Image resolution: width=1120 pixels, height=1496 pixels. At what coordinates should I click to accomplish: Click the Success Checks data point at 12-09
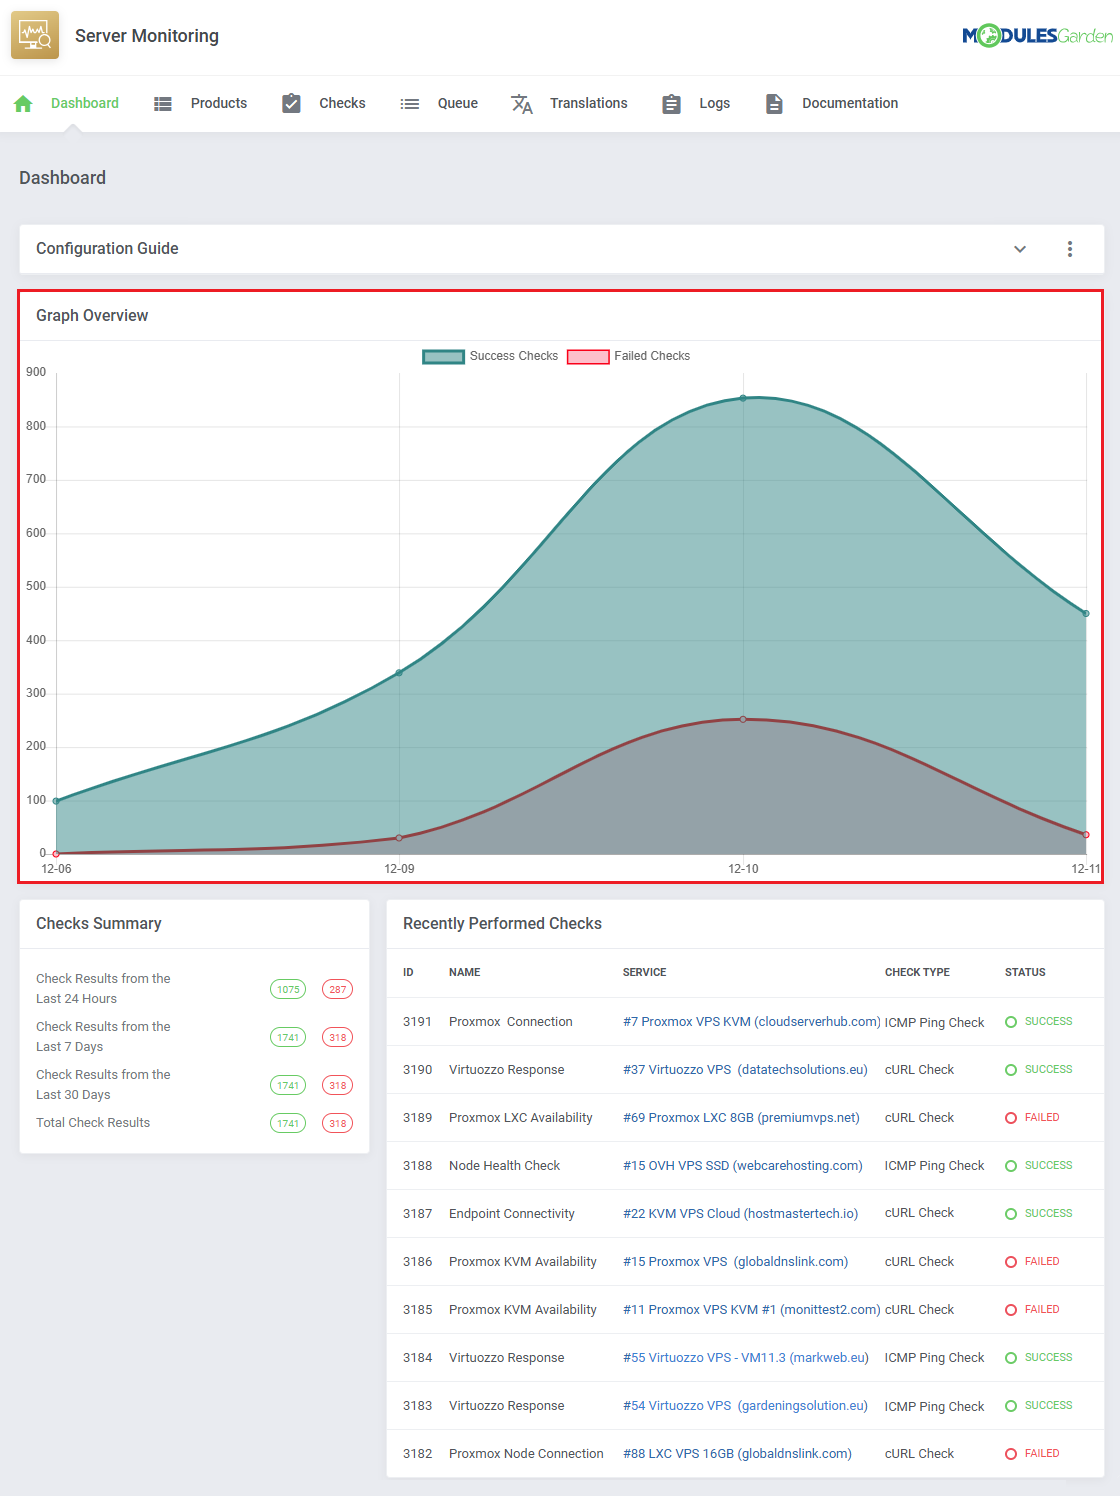(x=399, y=673)
